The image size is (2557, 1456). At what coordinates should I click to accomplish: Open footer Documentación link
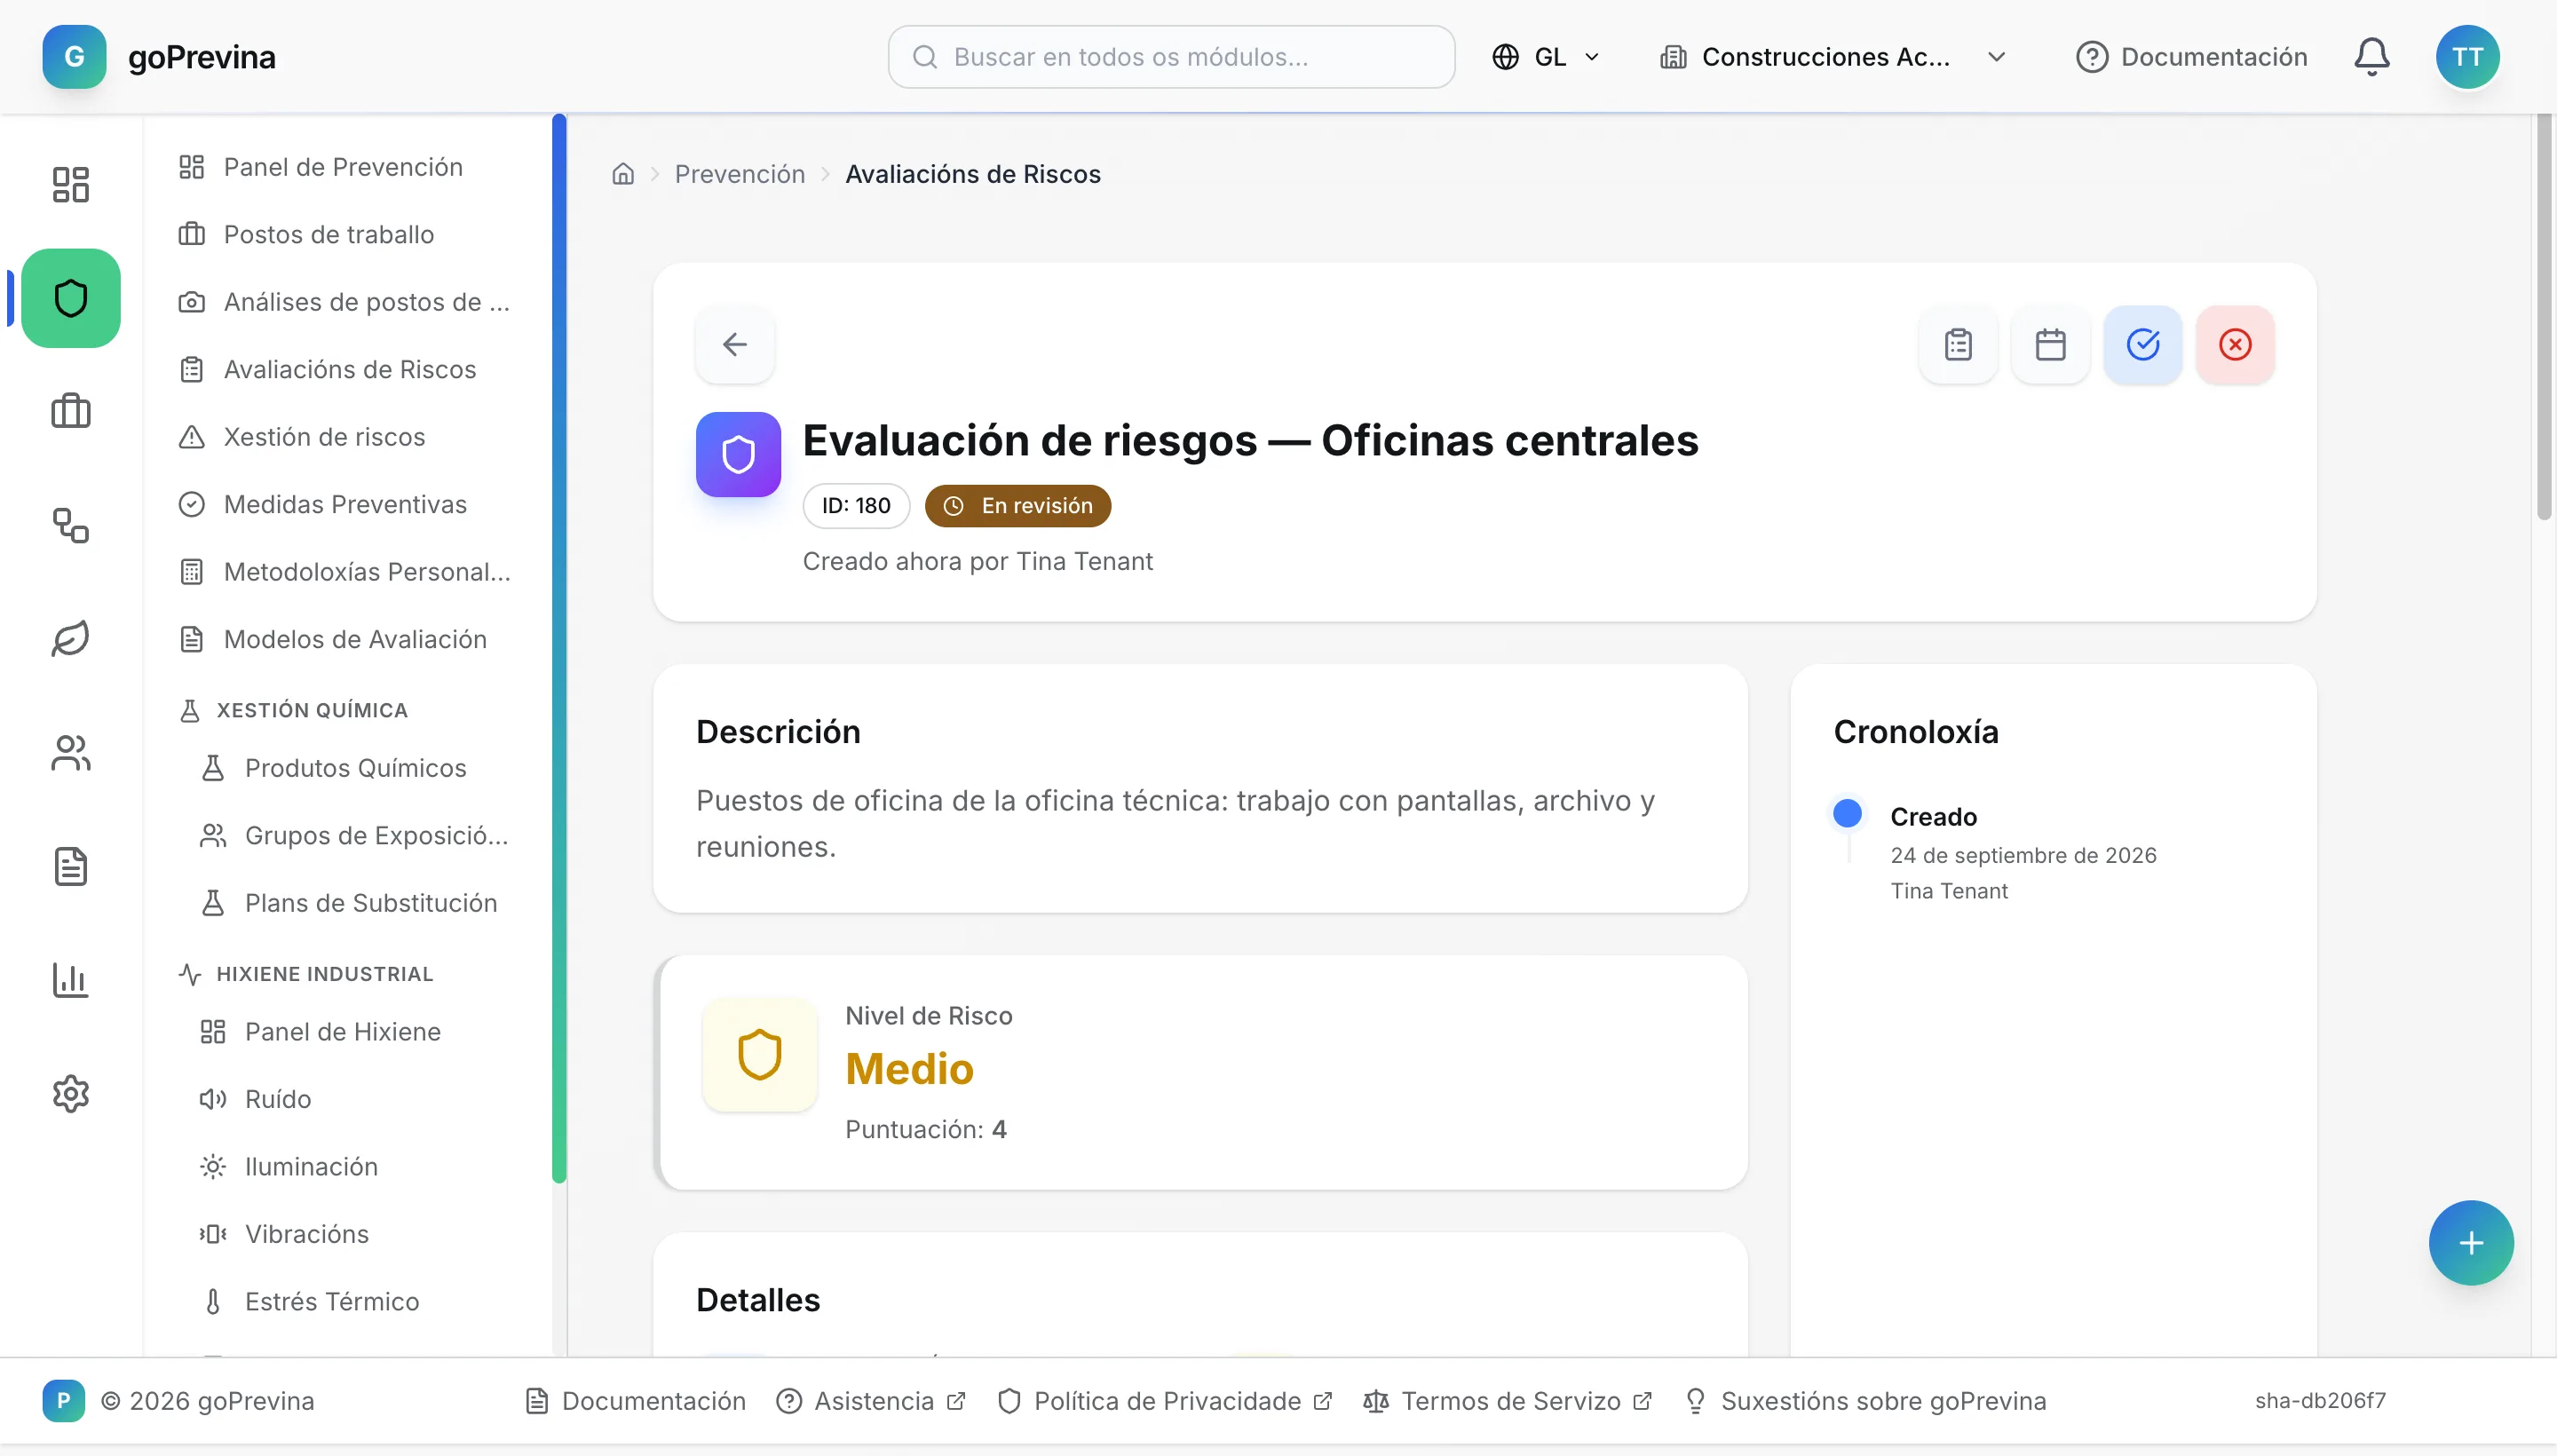pyautogui.click(x=635, y=1401)
